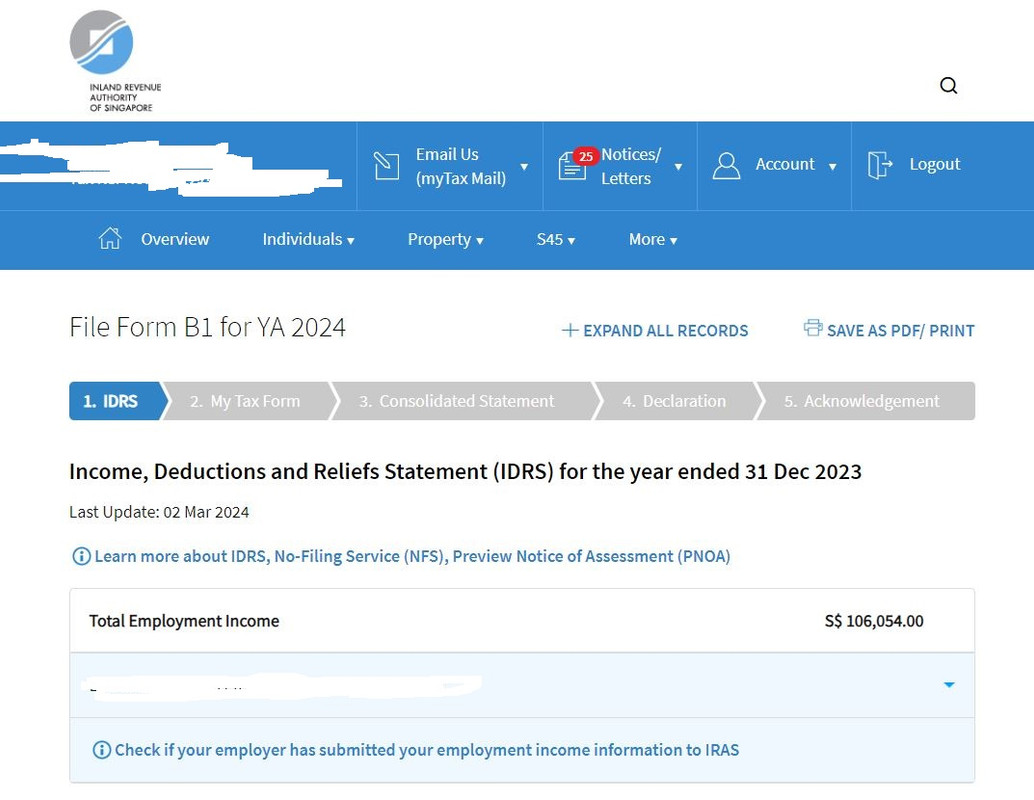Expand the S45 menu

(556, 239)
